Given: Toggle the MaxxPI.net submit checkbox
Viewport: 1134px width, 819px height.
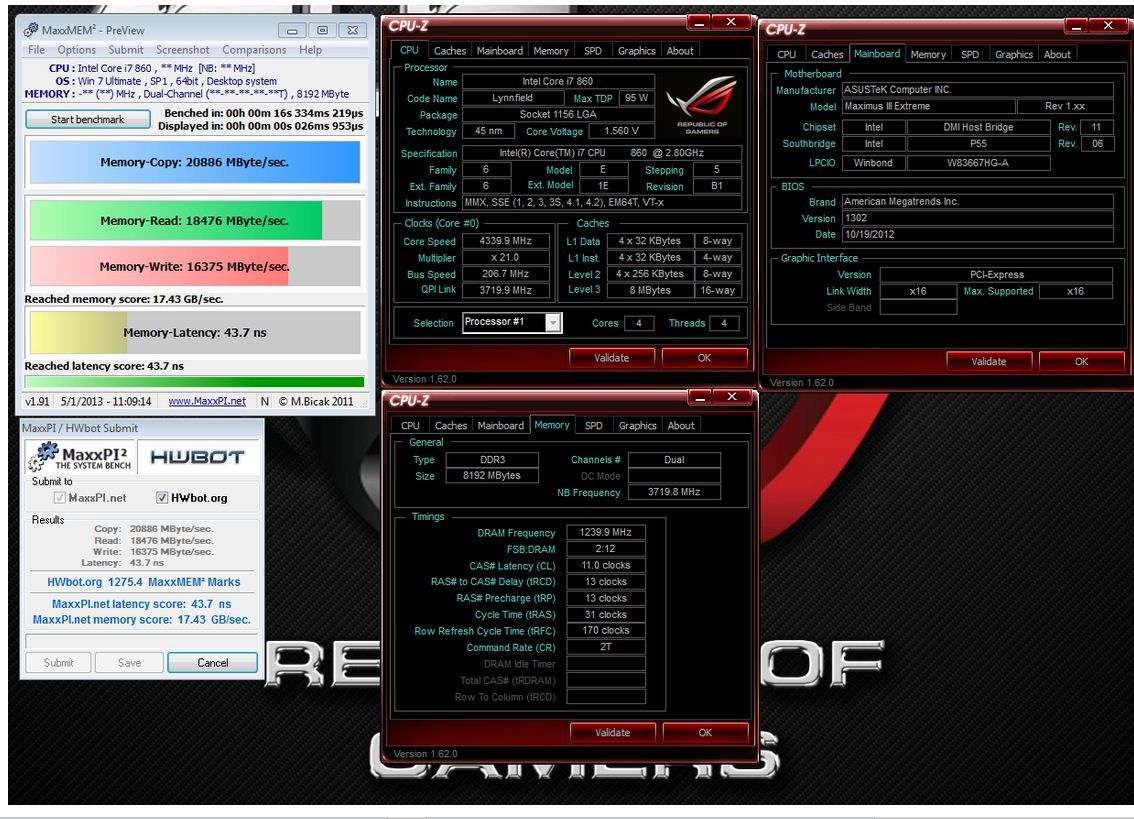Looking at the screenshot, I should click(x=59, y=498).
